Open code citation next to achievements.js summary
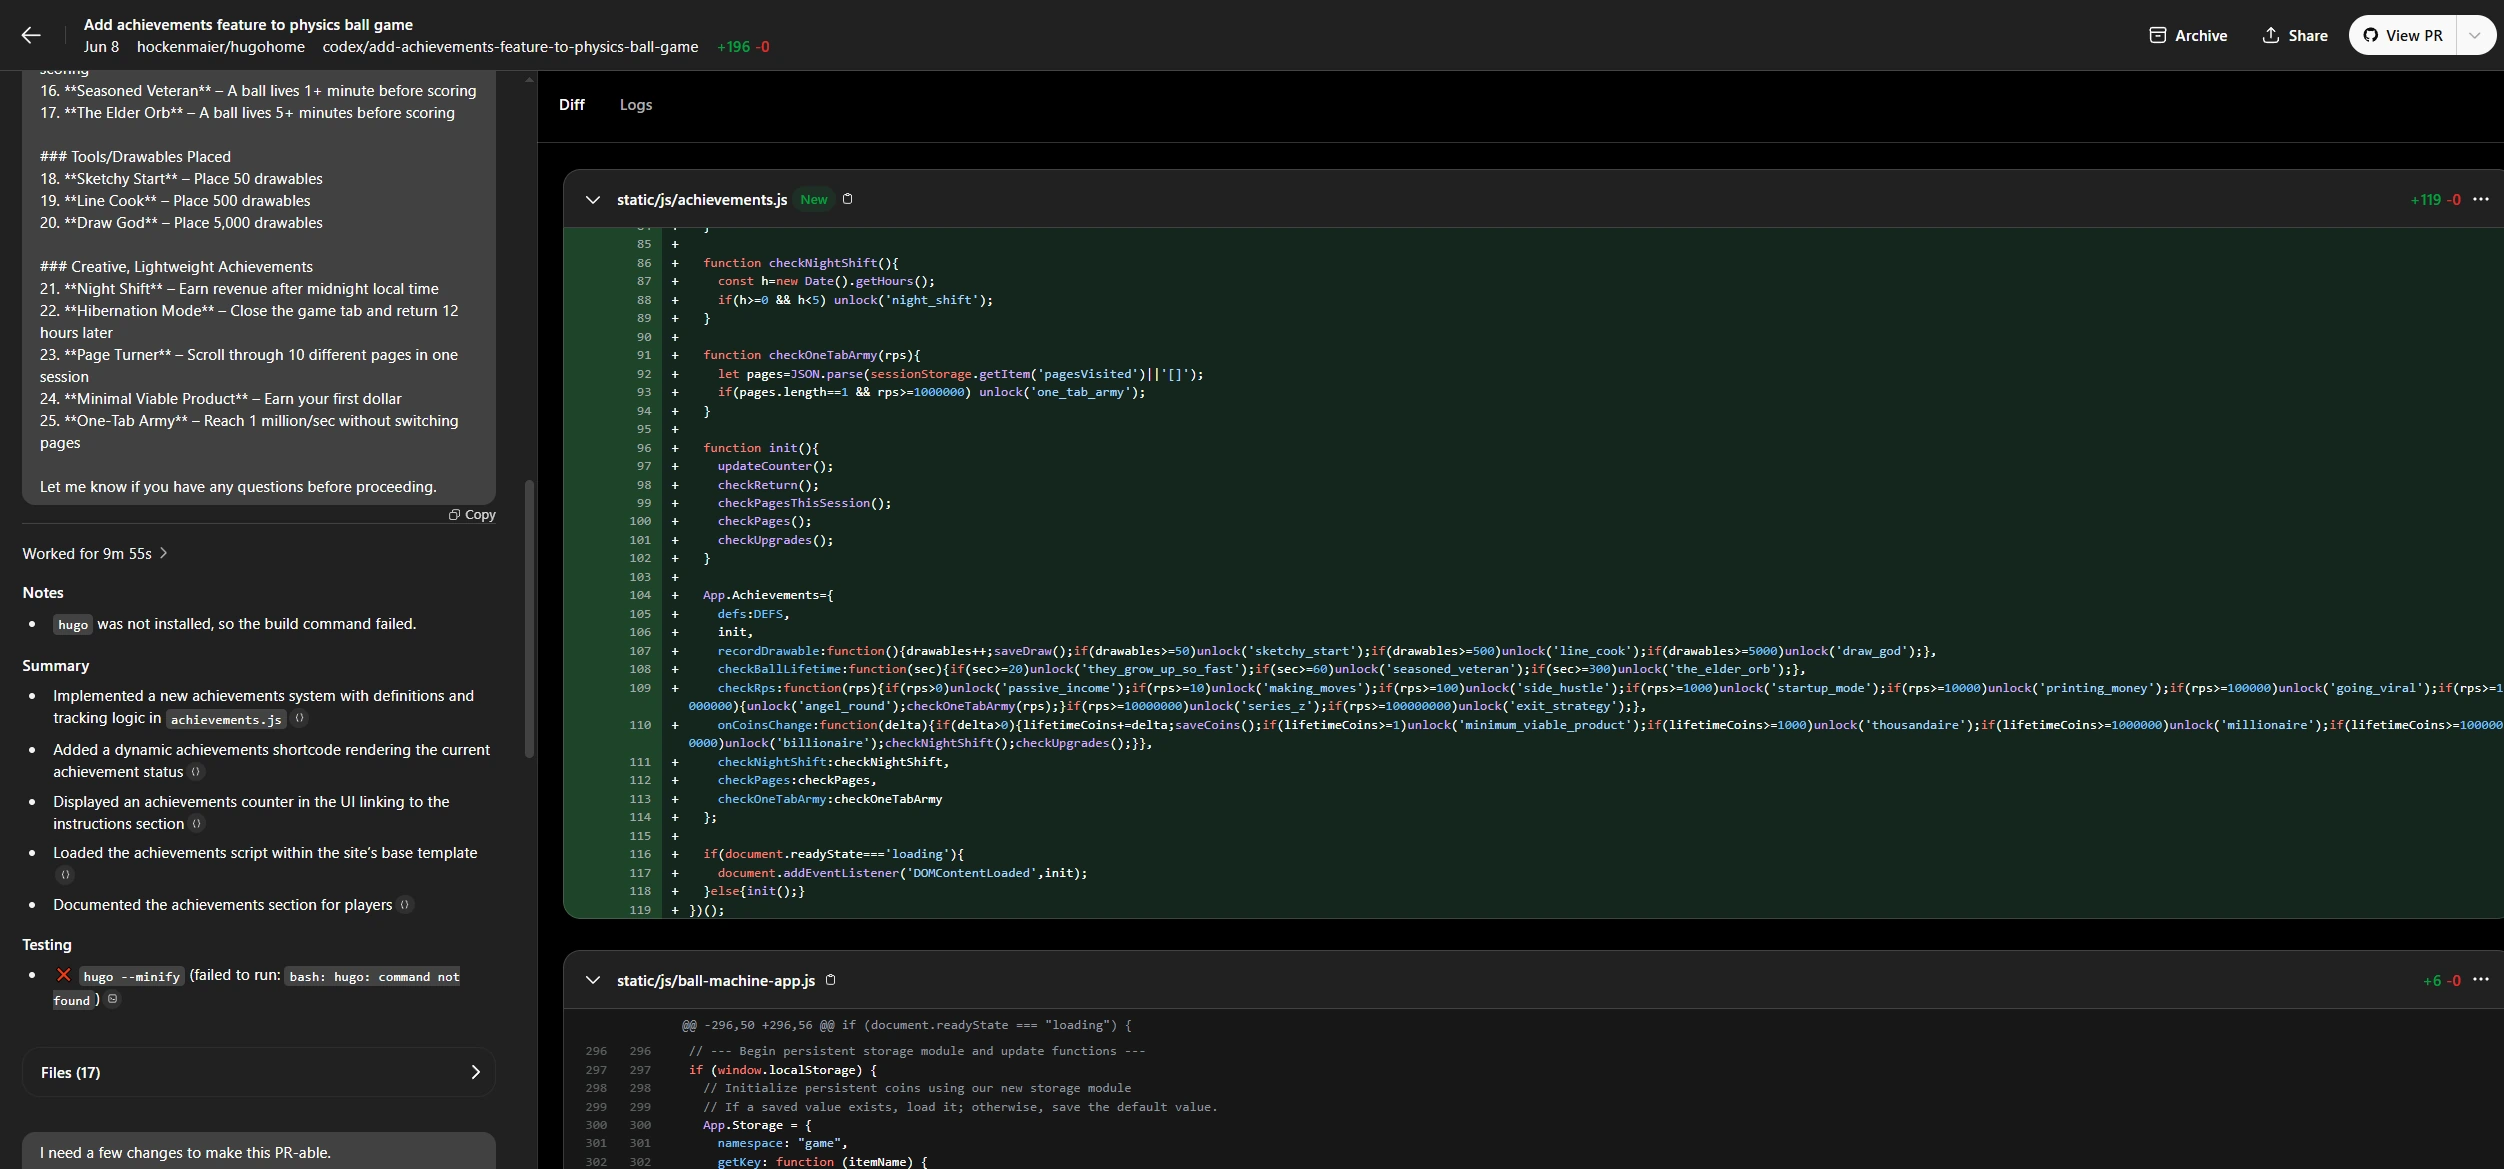 [300, 718]
